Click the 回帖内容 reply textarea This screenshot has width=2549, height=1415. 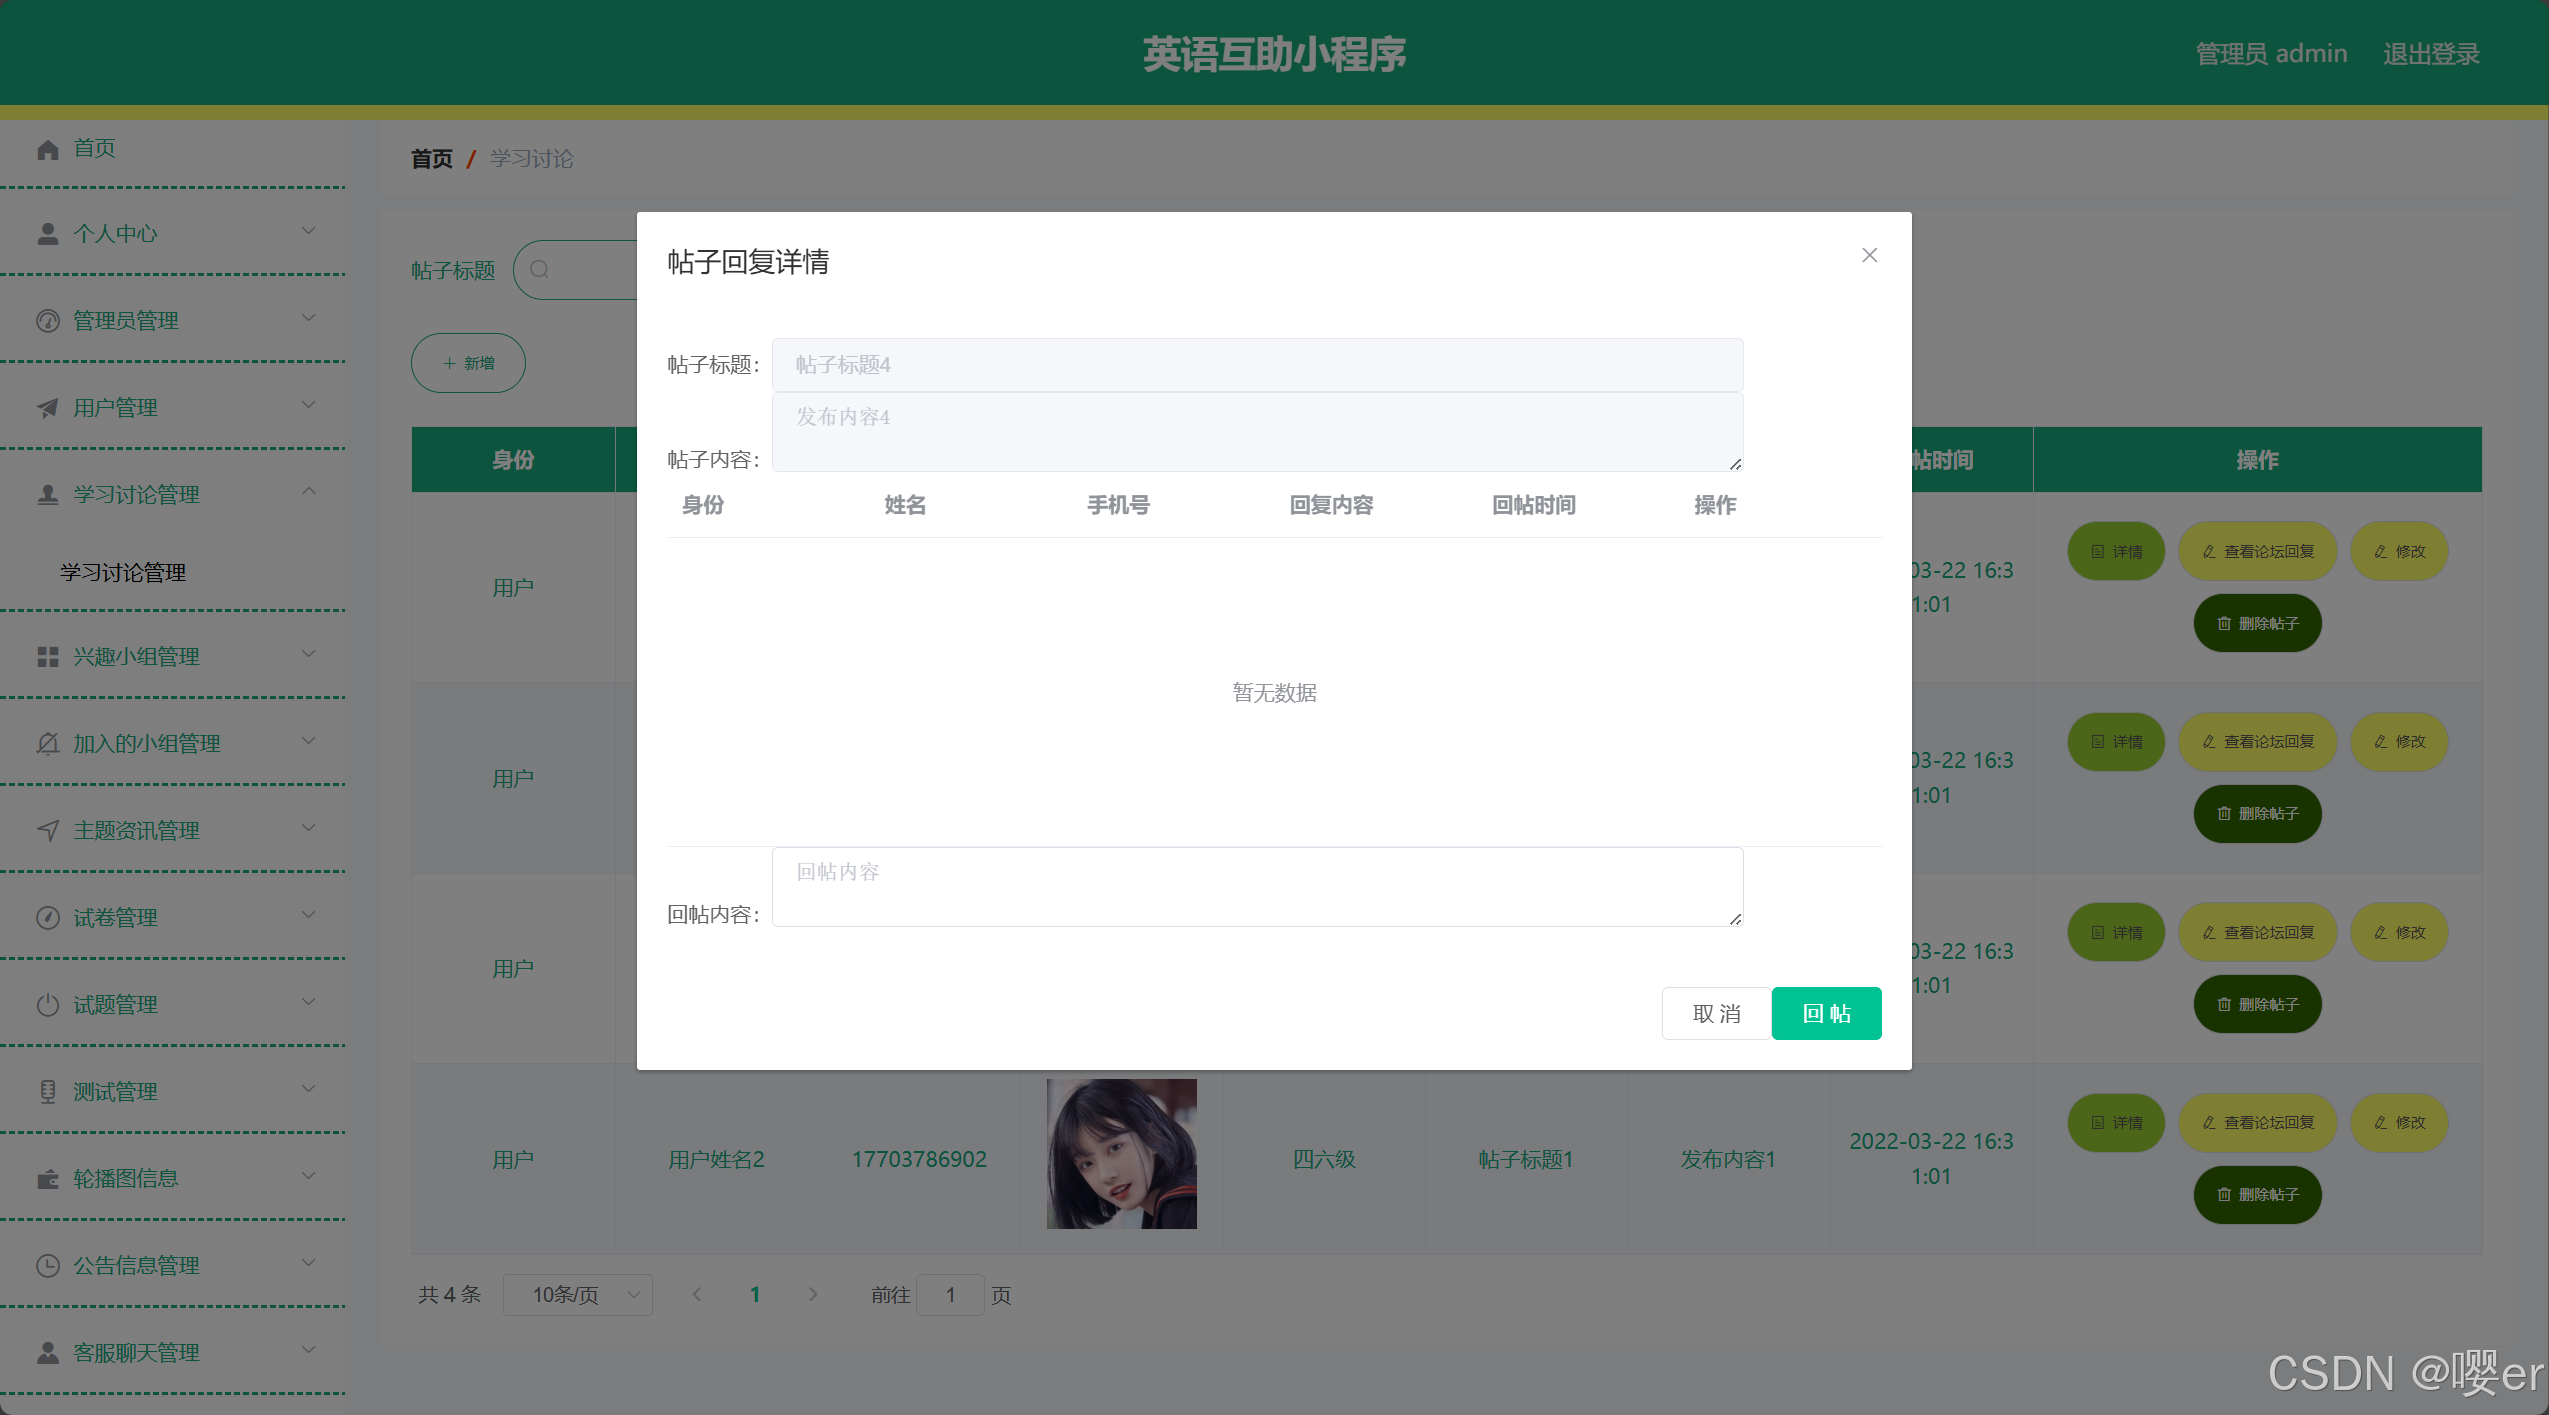1257,887
